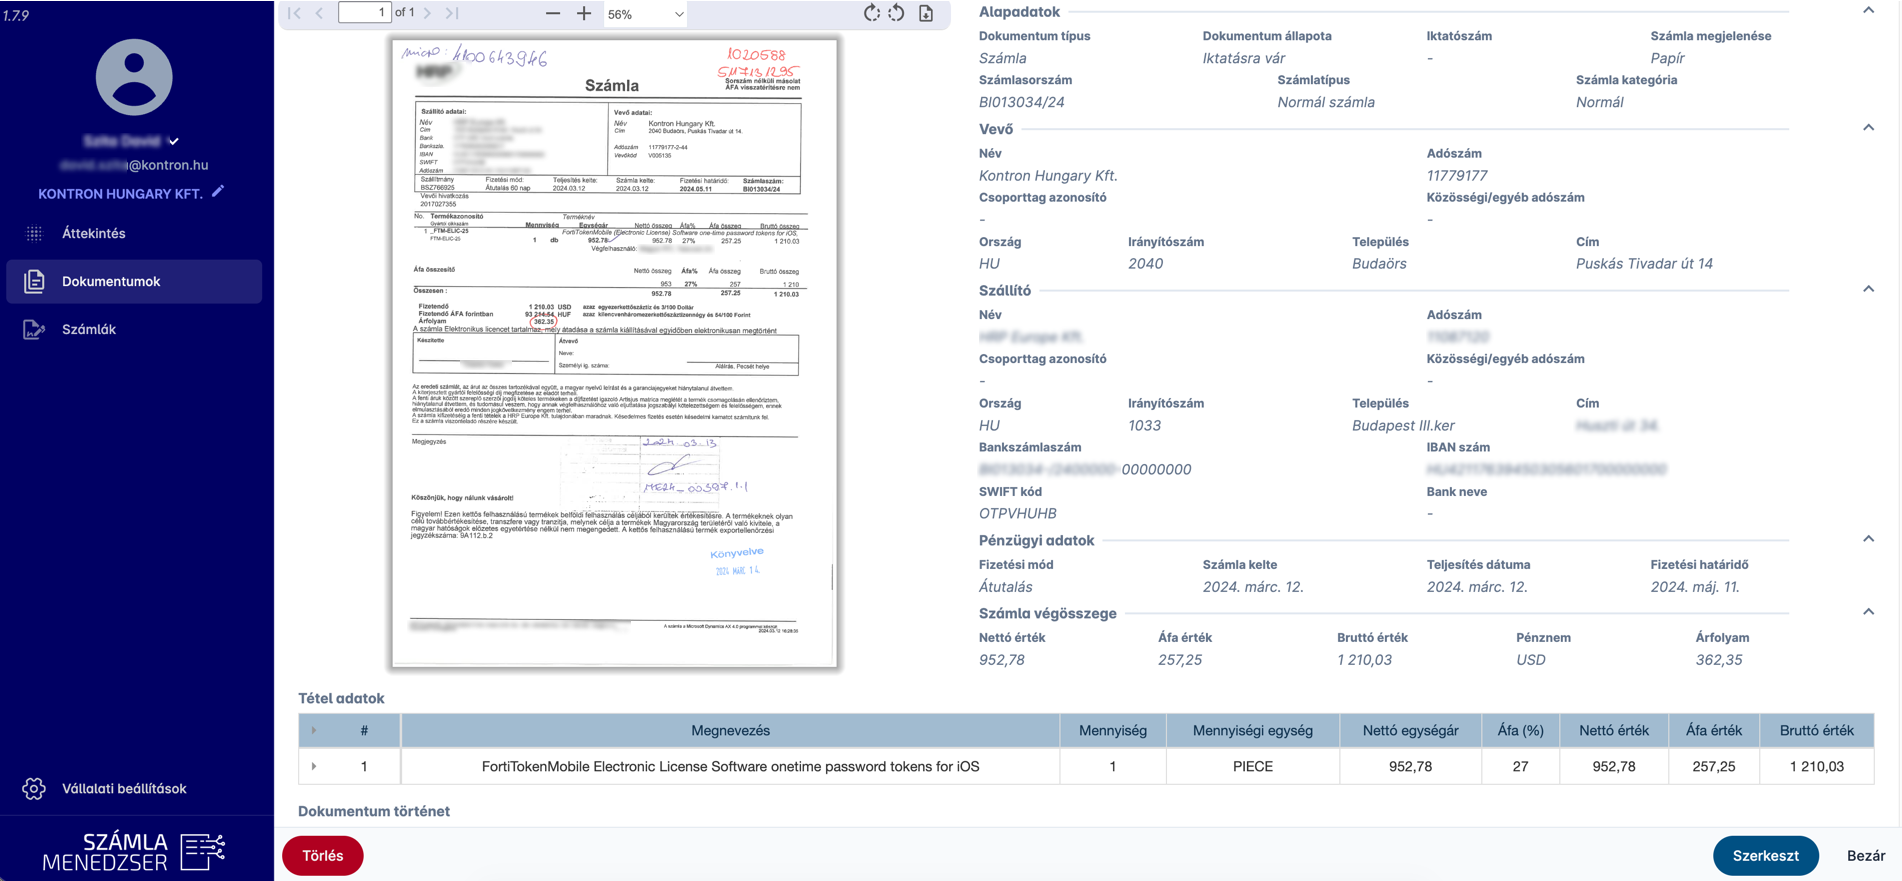Viewport: 1902px width, 881px height.
Task: Expand row 1 in Tétel adatok table
Action: 314,767
